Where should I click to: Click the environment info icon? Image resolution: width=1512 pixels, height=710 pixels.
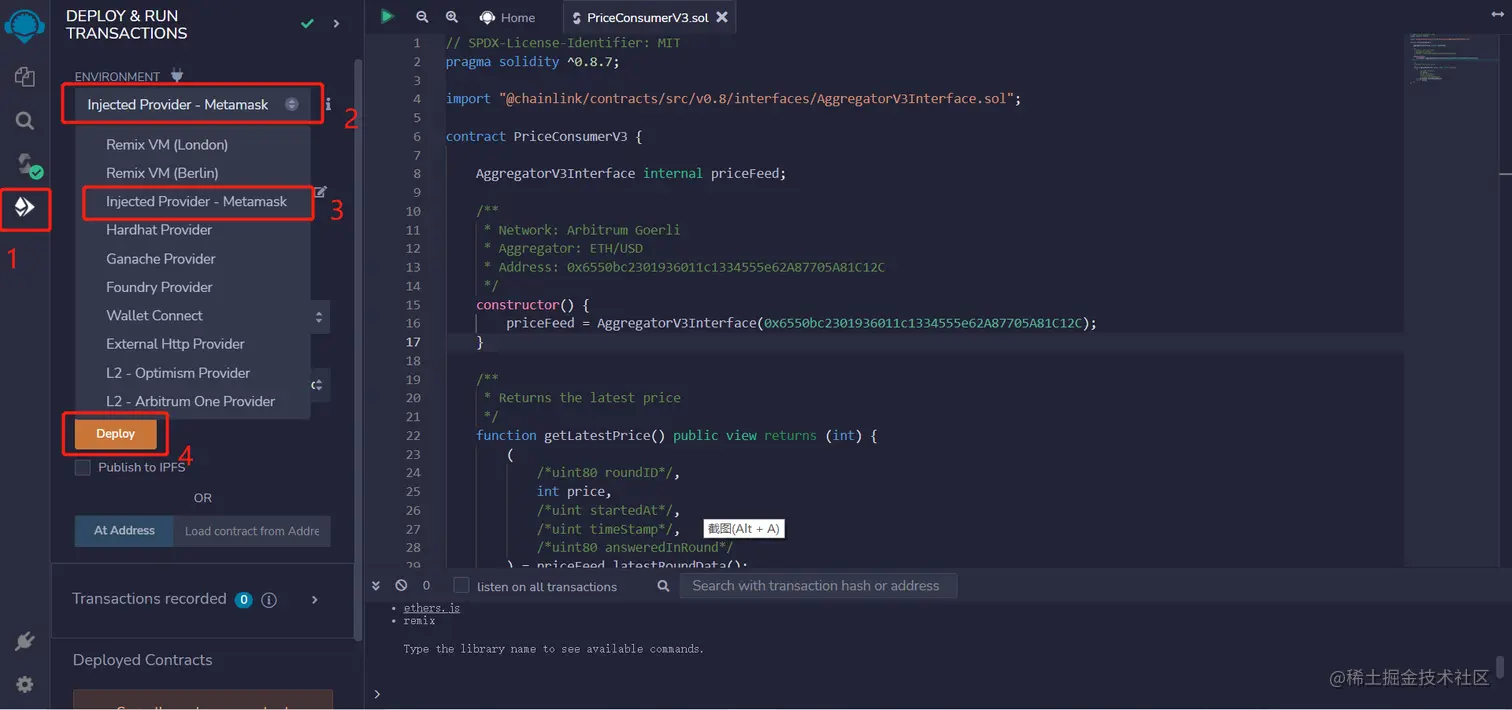328,104
